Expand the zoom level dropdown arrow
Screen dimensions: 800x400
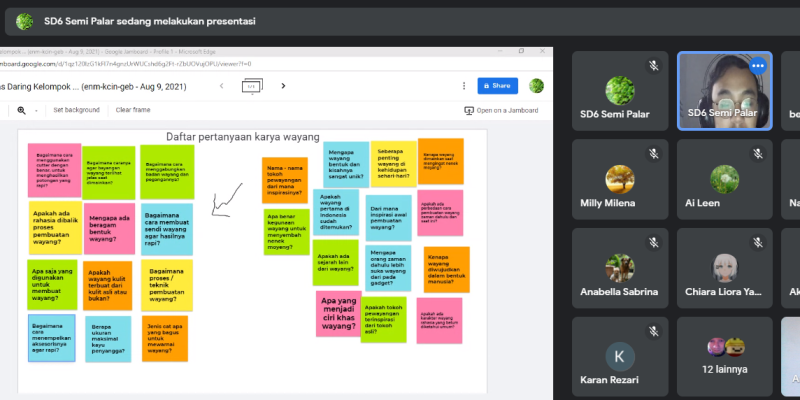pos(36,111)
